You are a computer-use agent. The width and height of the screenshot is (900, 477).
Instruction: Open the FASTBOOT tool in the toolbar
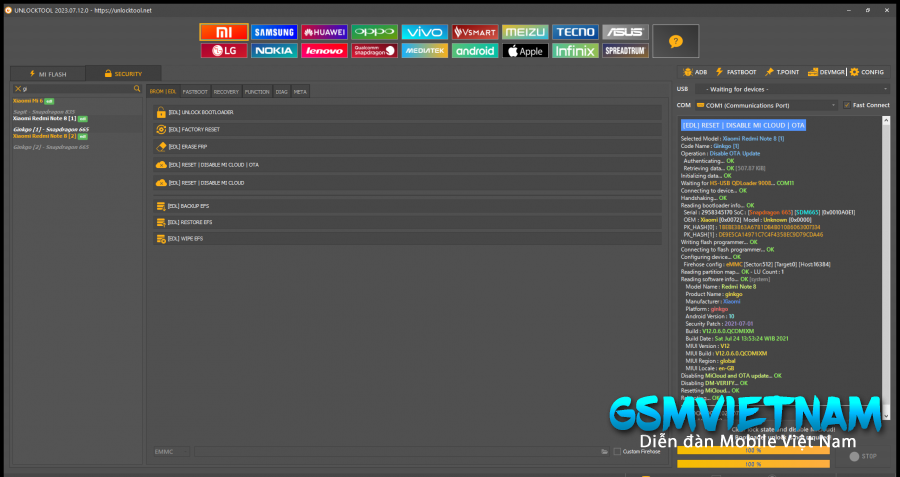736,72
